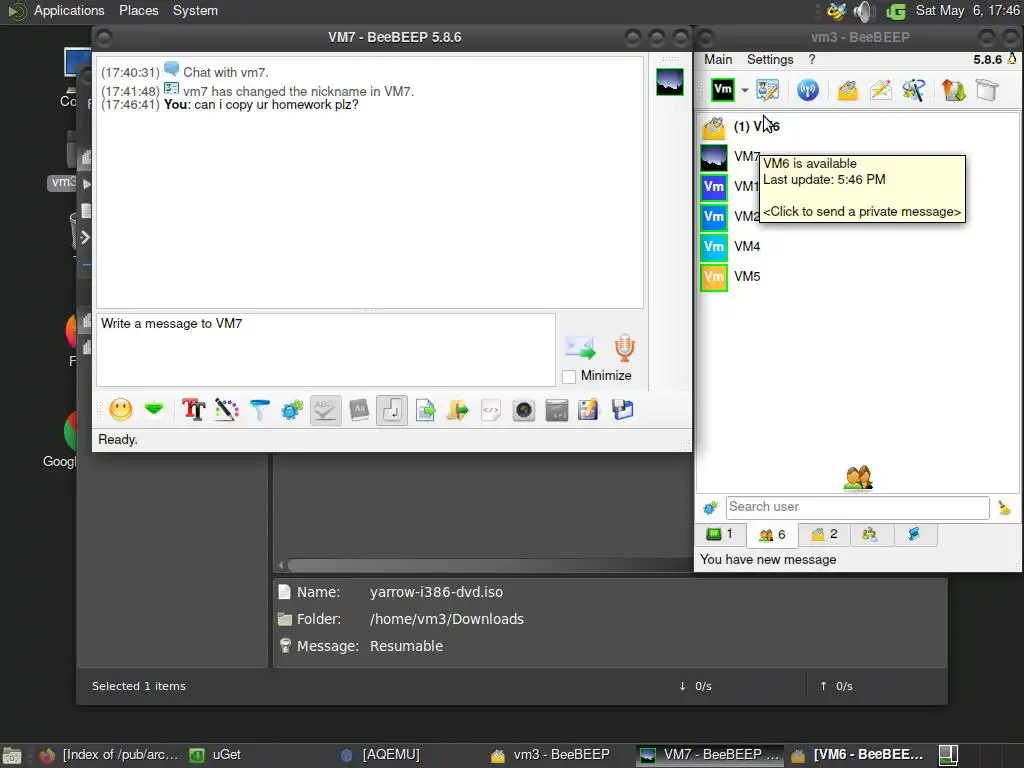Click the yellow envelope unread messages toolbar icon
This screenshot has width=1024, height=768.
848,90
